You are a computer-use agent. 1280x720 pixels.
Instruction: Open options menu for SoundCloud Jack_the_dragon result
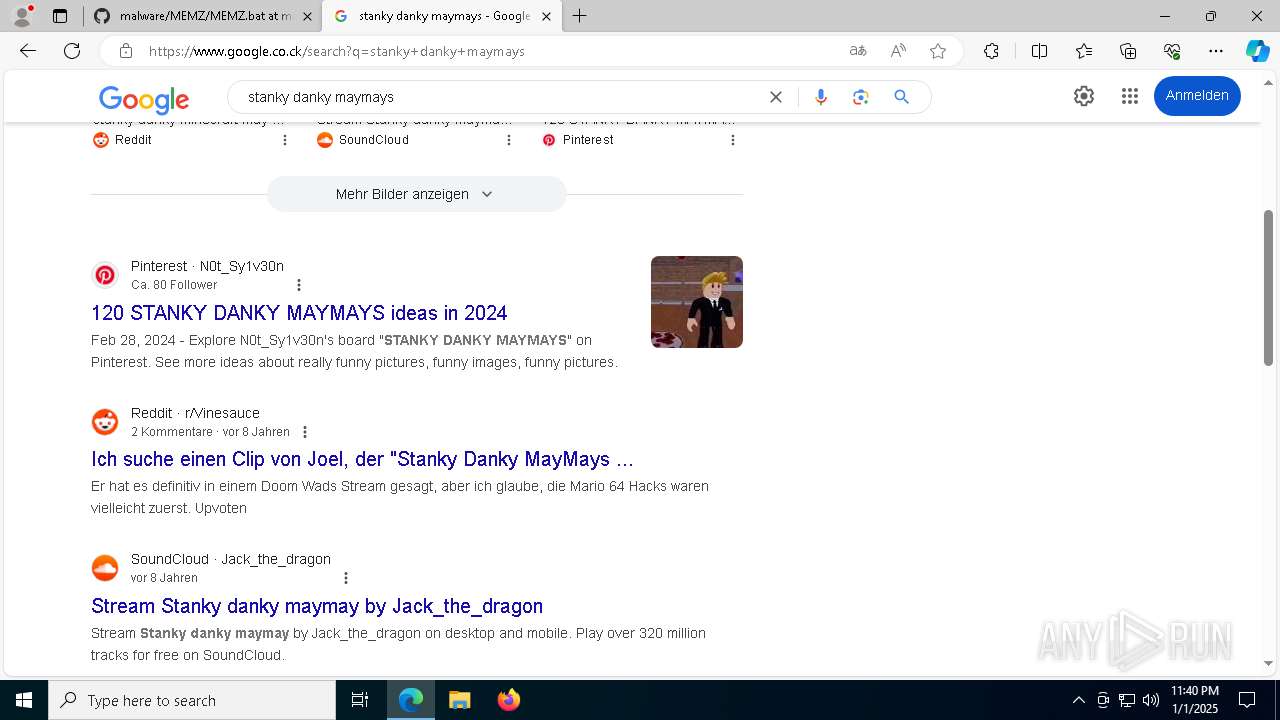coord(346,578)
